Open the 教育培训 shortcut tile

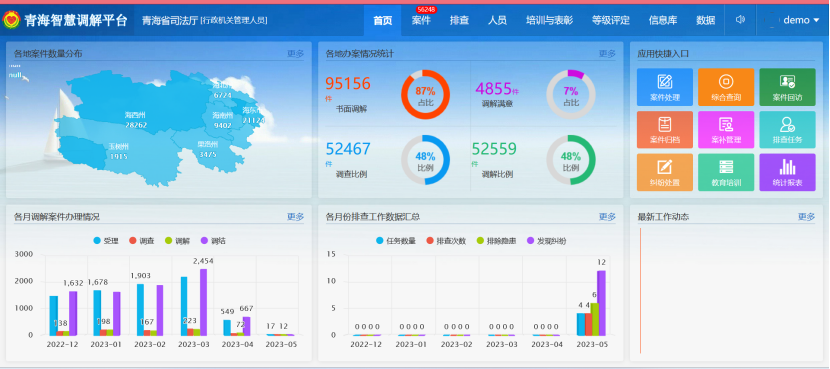pos(726,172)
